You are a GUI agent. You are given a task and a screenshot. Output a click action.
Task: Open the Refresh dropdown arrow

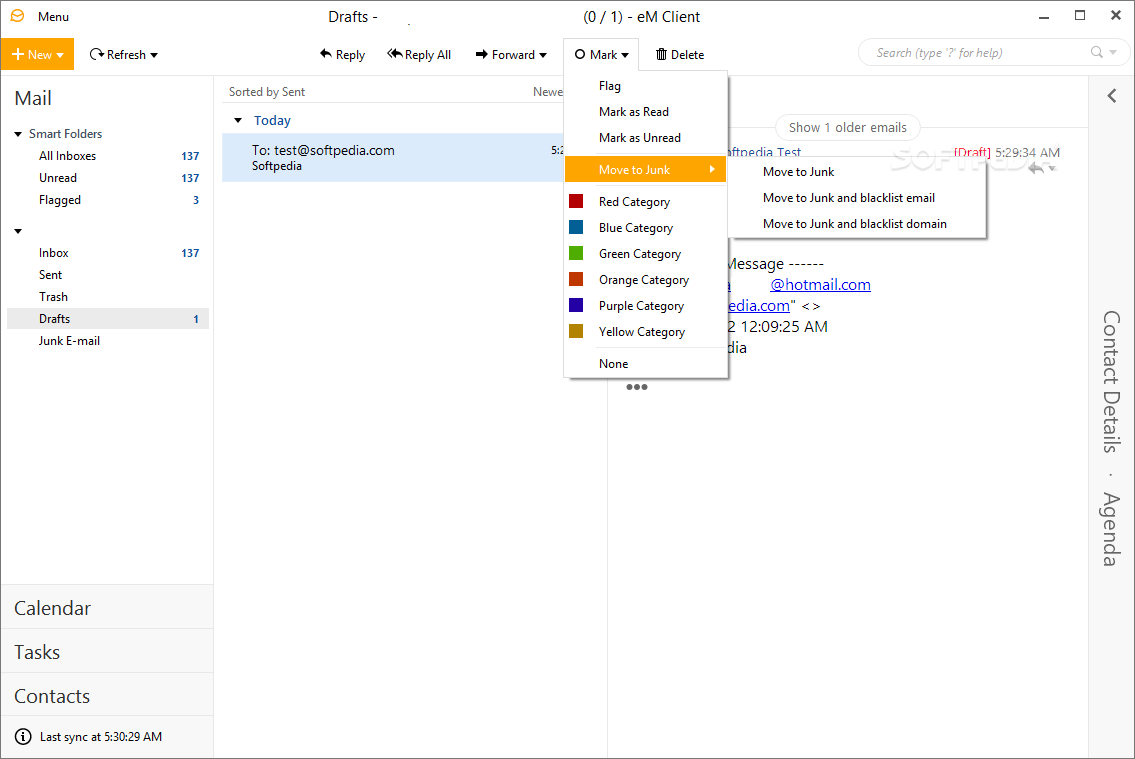coord(154,55)
